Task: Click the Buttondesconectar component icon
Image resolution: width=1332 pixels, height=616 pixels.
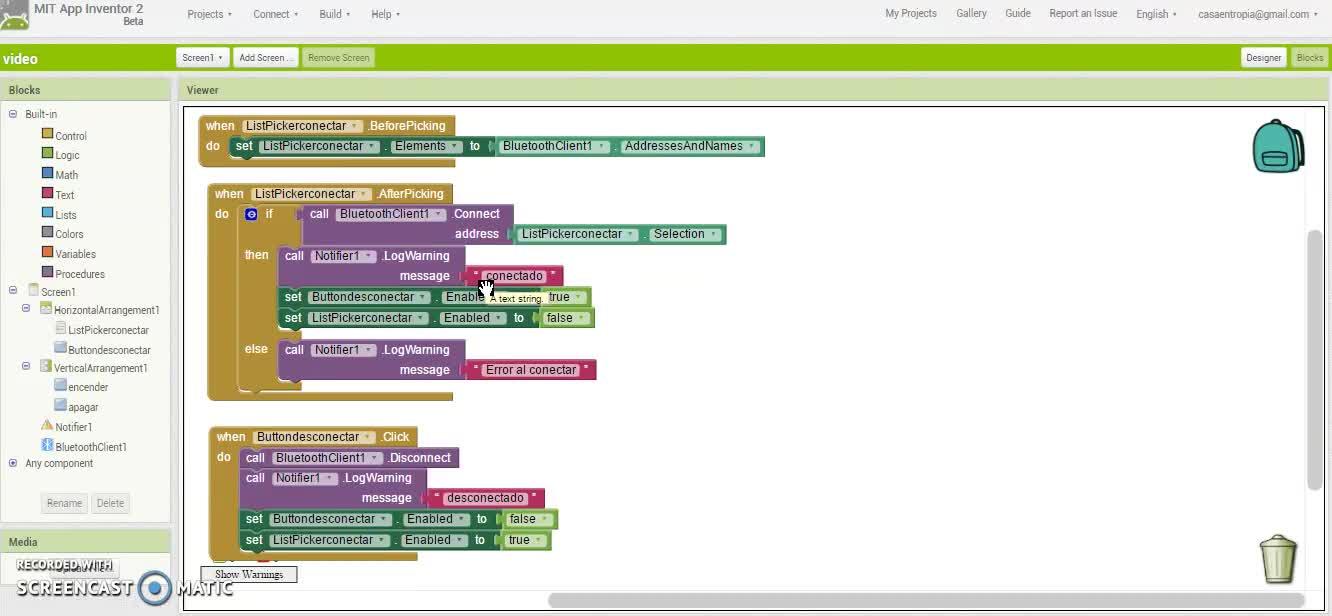Action: (60, 348)
